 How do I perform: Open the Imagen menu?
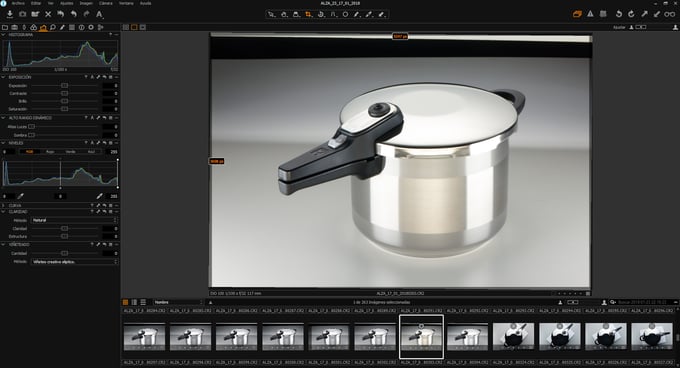point(86,3)
